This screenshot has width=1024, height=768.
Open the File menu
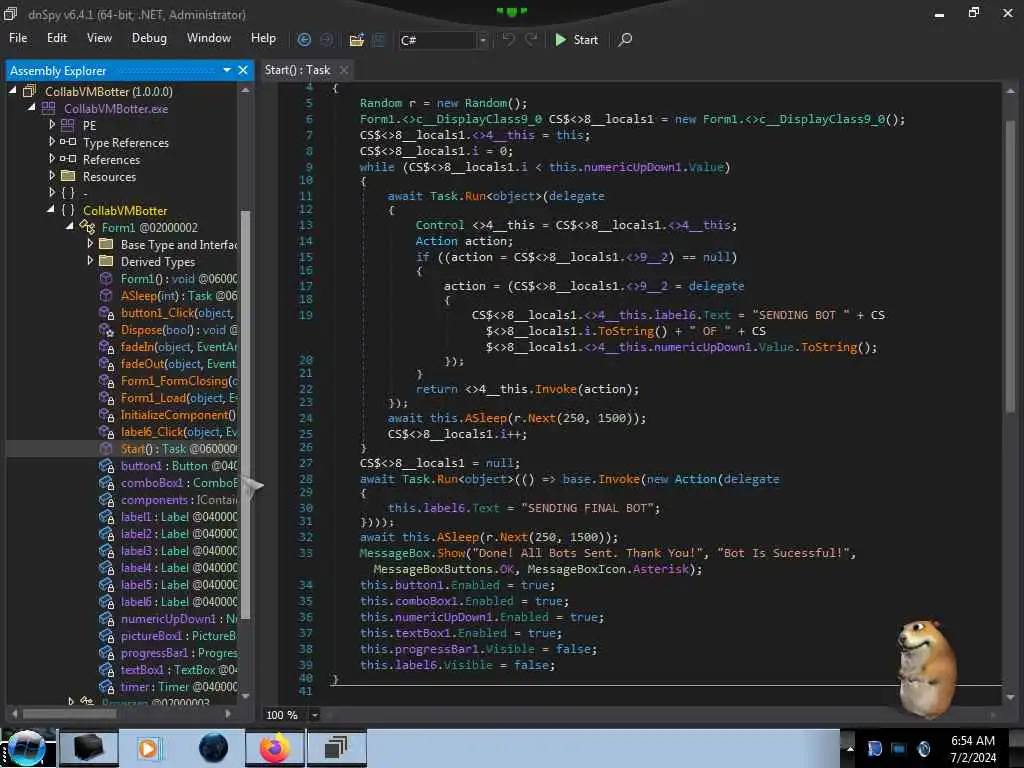(x=18, y=38)
